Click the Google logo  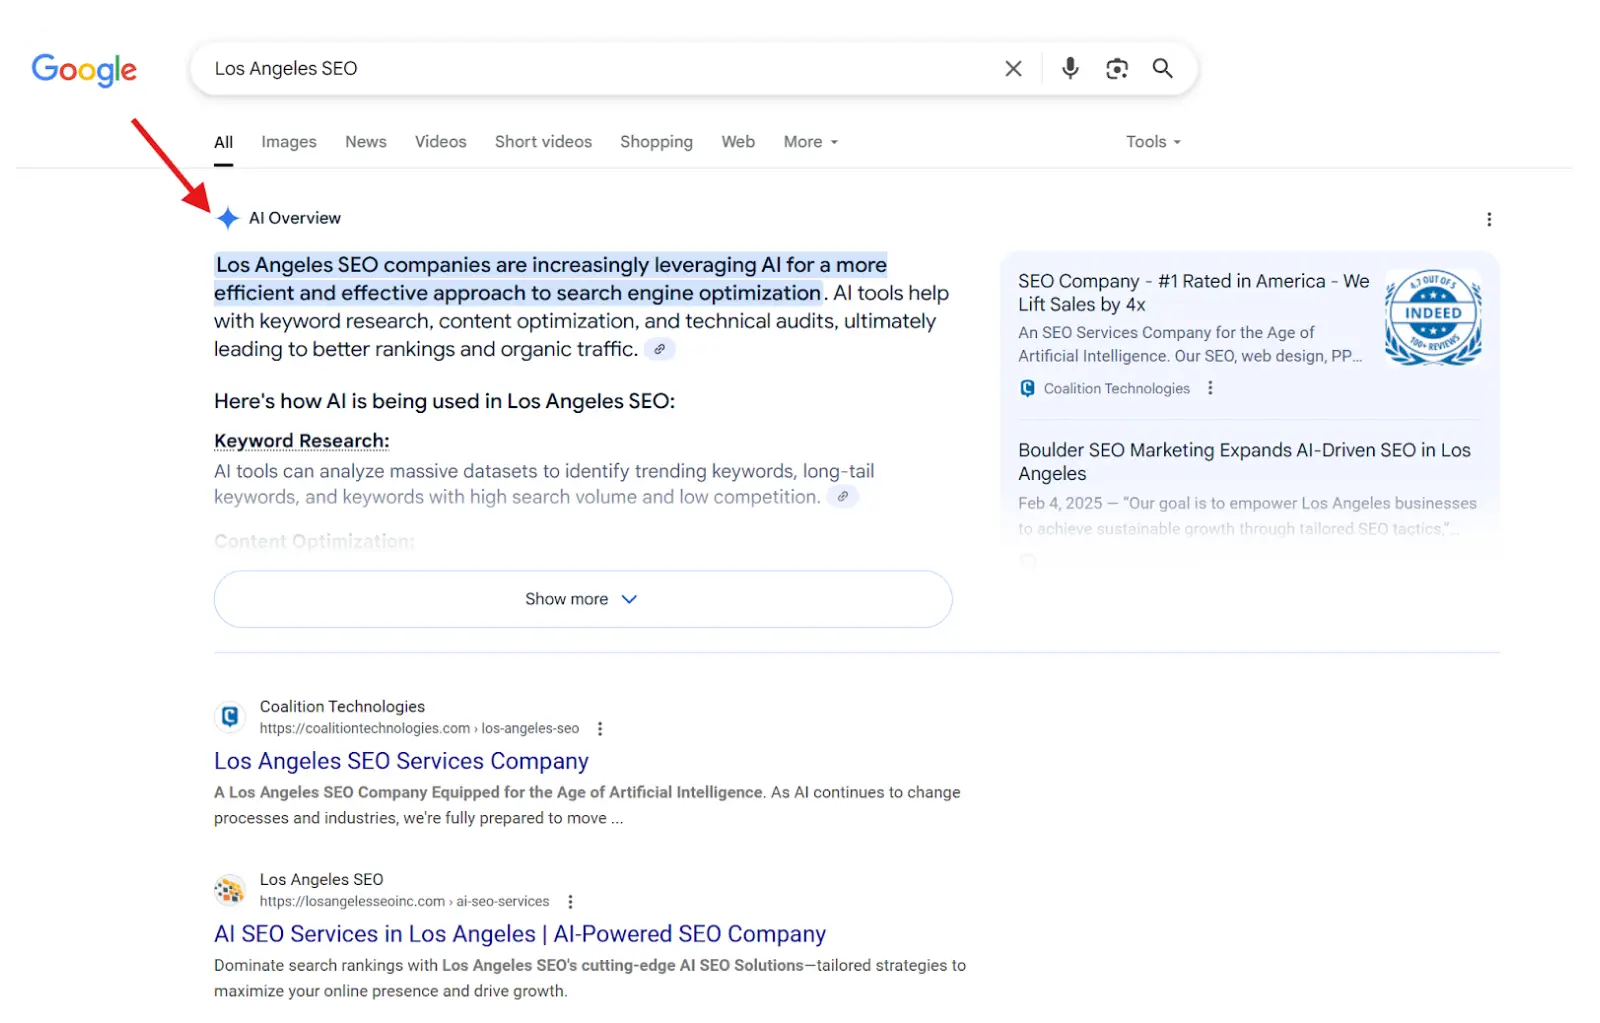pyautogui.click(x=84, y=69)
